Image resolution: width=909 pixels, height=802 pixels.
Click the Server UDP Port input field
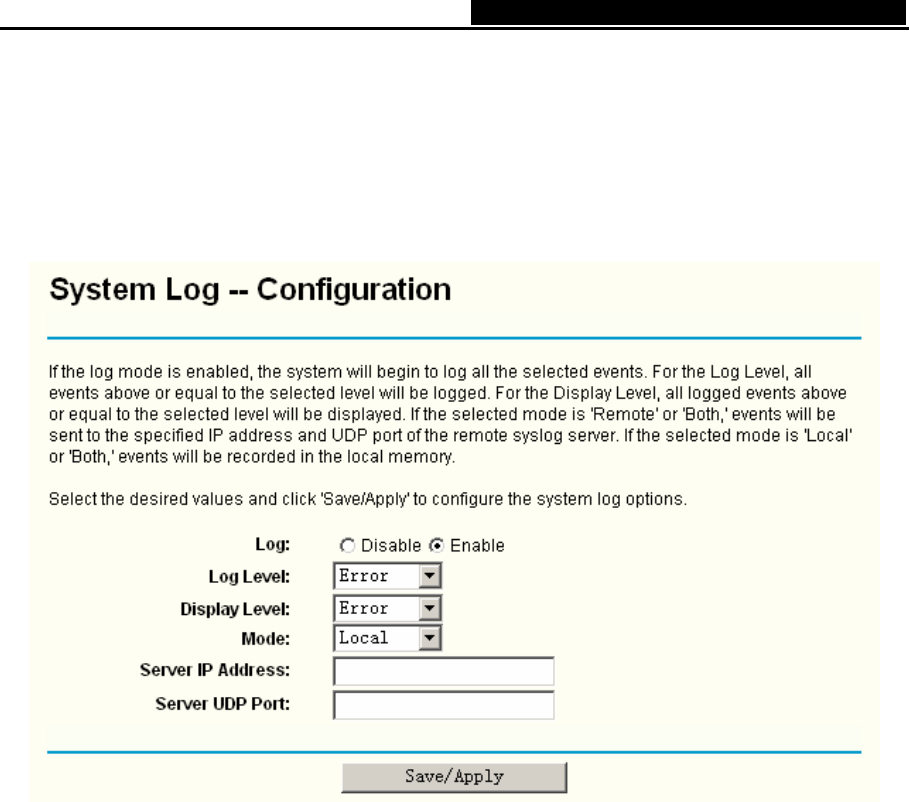443,705
